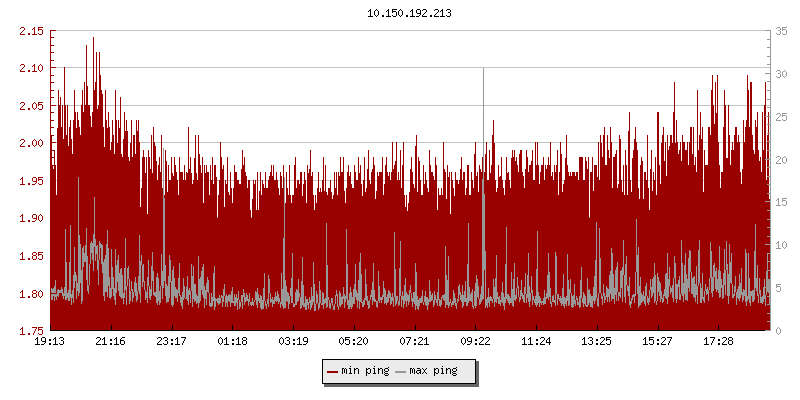Click the 2.15 value on left axis
This screenshot has height=400, width=800.
click(32, 31)
